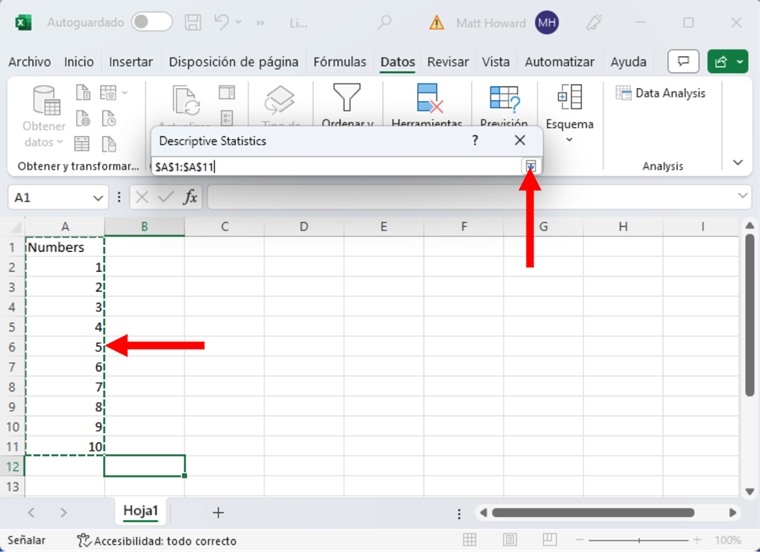The image size is (760, 552).
Task: Open the Fórmulas ribbon tab
Action: pyautogui.click(x=339, y=62)
